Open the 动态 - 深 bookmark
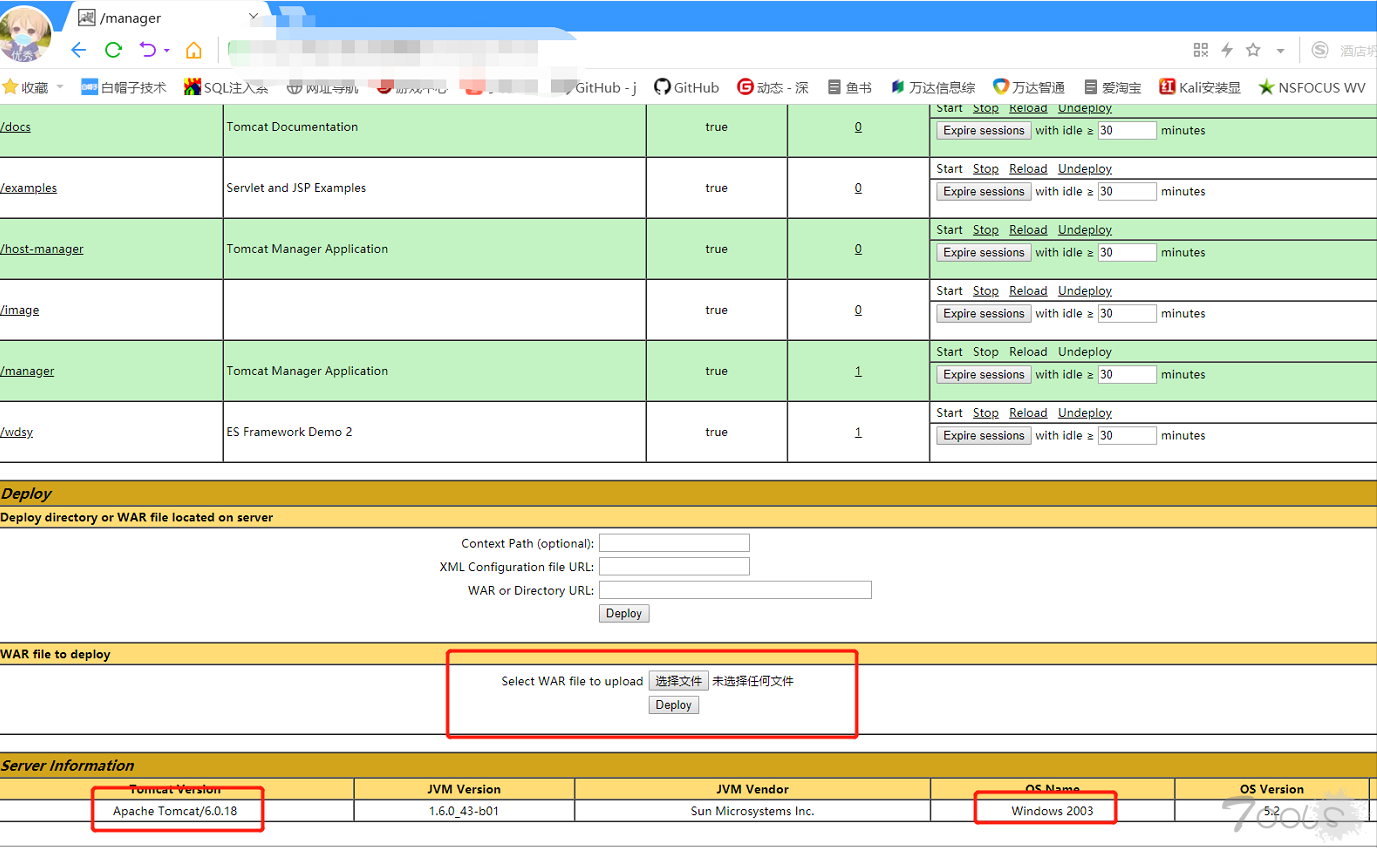 pyautogui.click(x=772, y=88)
